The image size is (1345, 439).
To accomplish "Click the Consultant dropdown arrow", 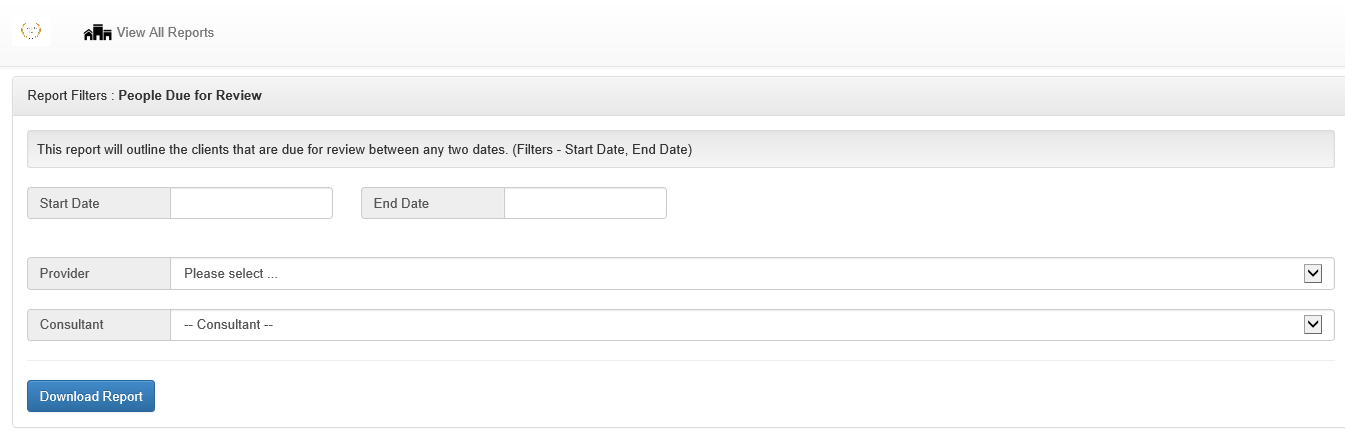I will click(1313, 325).
